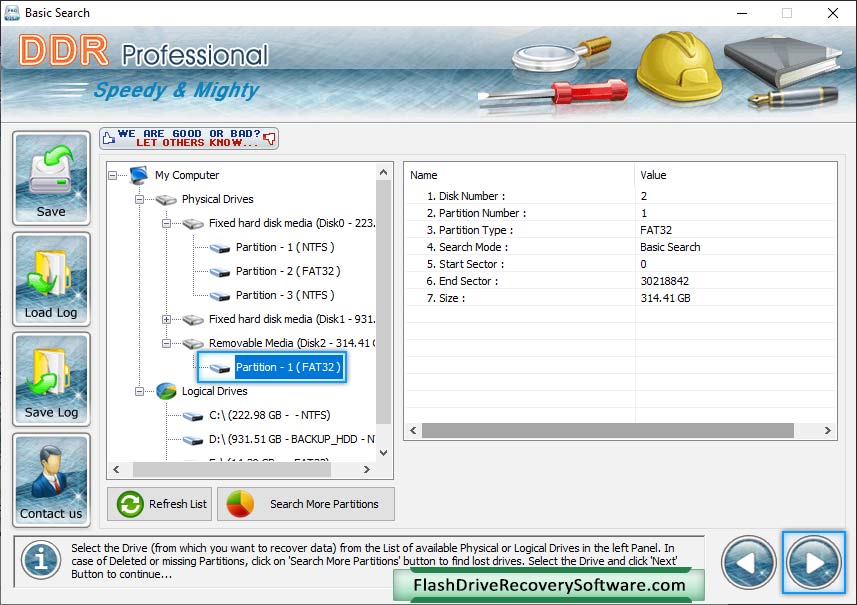Click drive tree scroll down arrow
The height and width of the screenshot is (605, 857).
384,453
